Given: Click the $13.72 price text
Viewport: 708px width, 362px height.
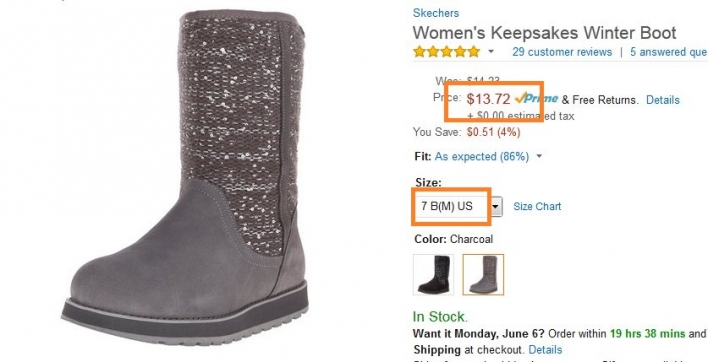Looking at the screenshot, I should pyautogui.click(x=488, y=99).
